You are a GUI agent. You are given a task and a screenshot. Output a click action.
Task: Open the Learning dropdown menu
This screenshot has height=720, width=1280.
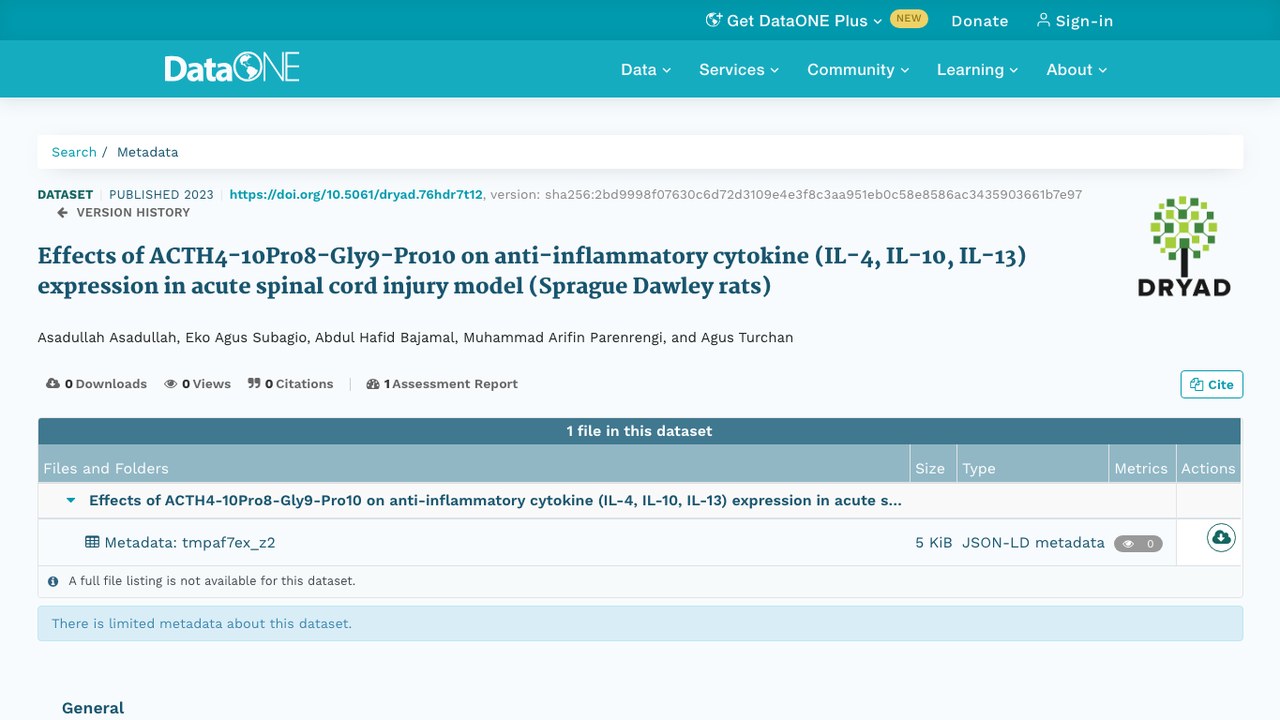pos(977,69)
